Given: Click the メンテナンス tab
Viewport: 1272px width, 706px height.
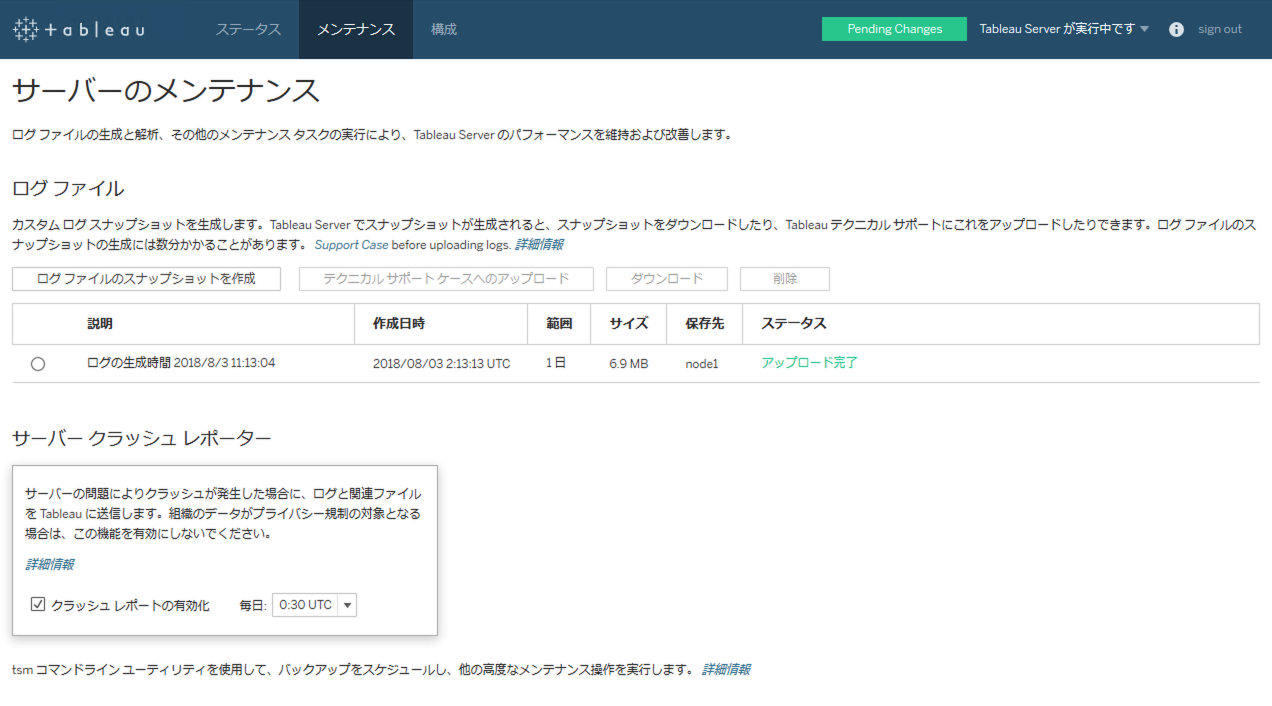Looking at the screenshot, I should pos(355,29).
